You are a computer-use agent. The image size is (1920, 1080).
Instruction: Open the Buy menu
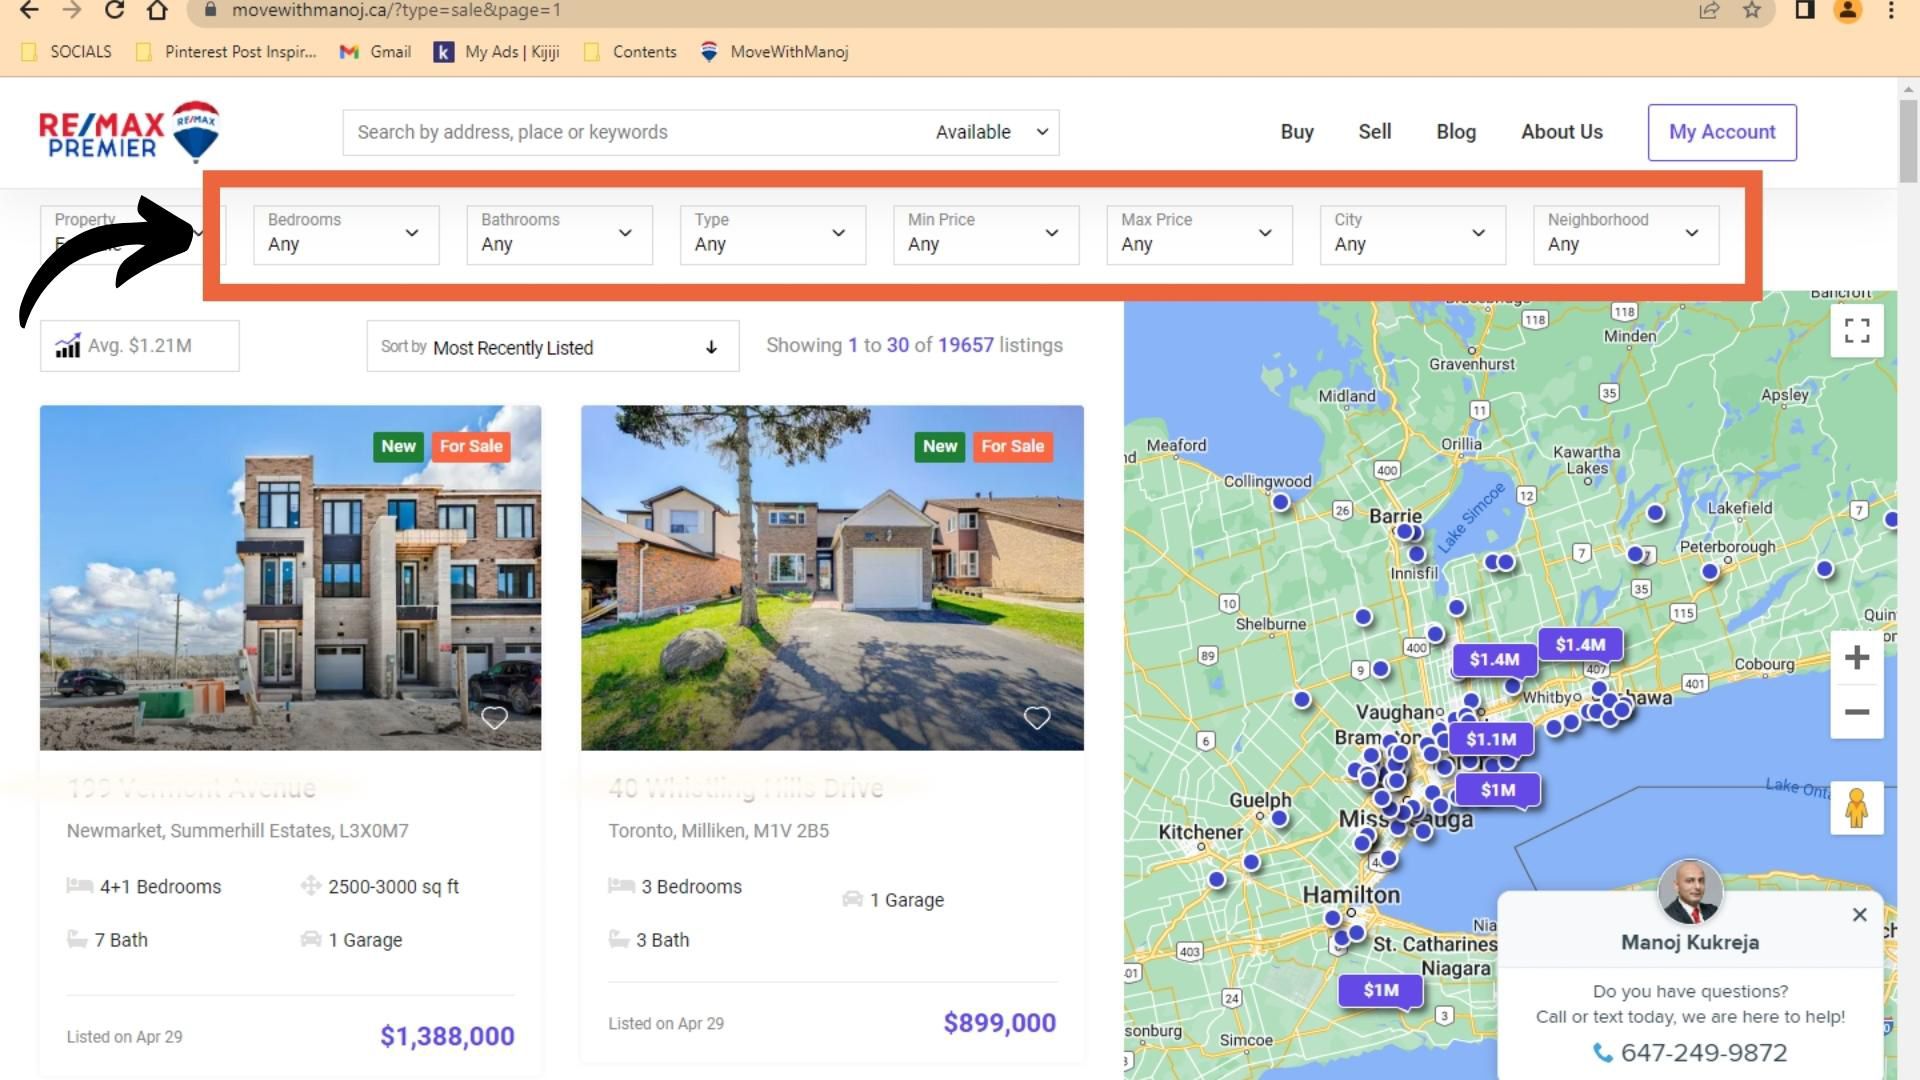[x=1296, y=132]
